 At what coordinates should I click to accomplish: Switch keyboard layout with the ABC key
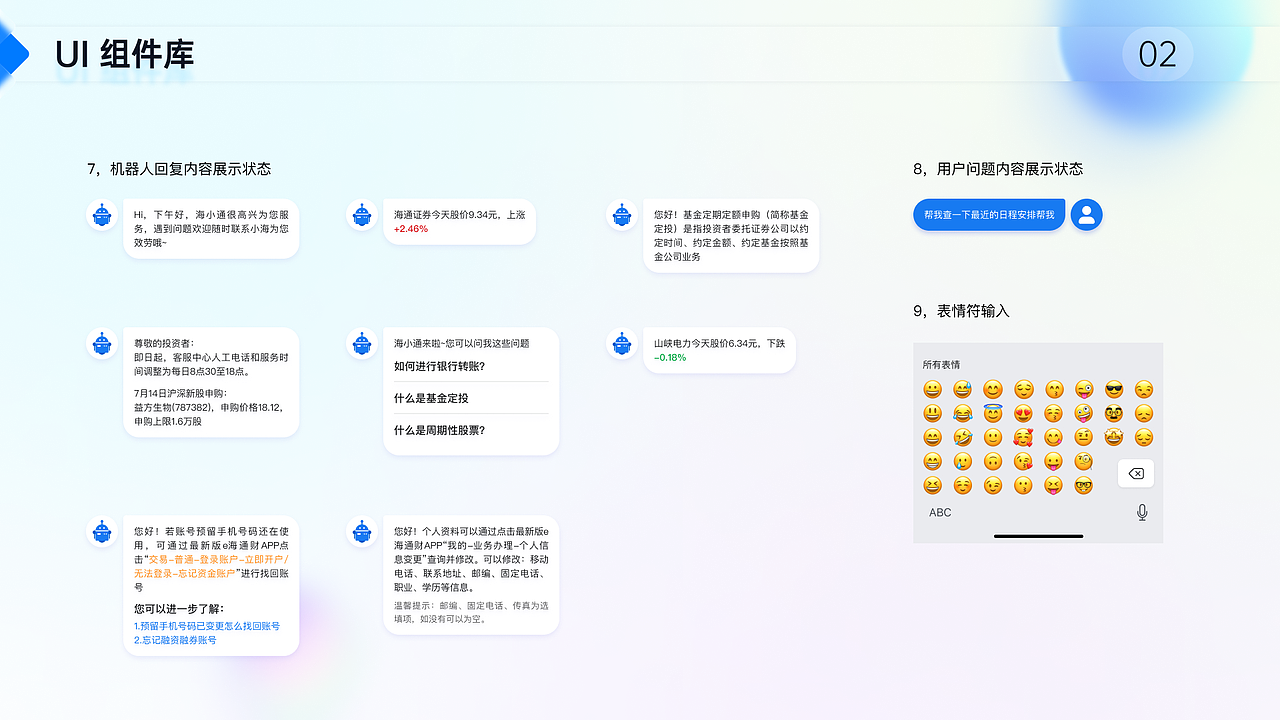(x=938, y=512)
